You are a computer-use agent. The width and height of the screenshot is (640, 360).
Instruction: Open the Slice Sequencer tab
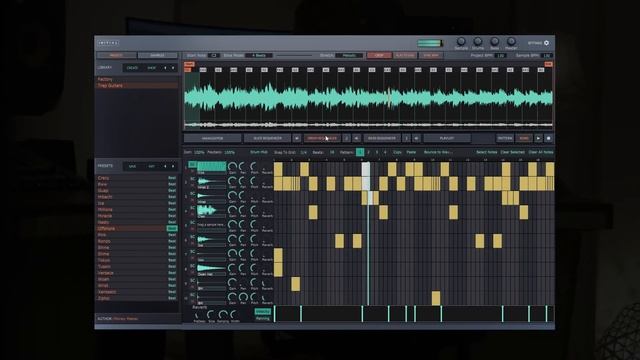267,138
